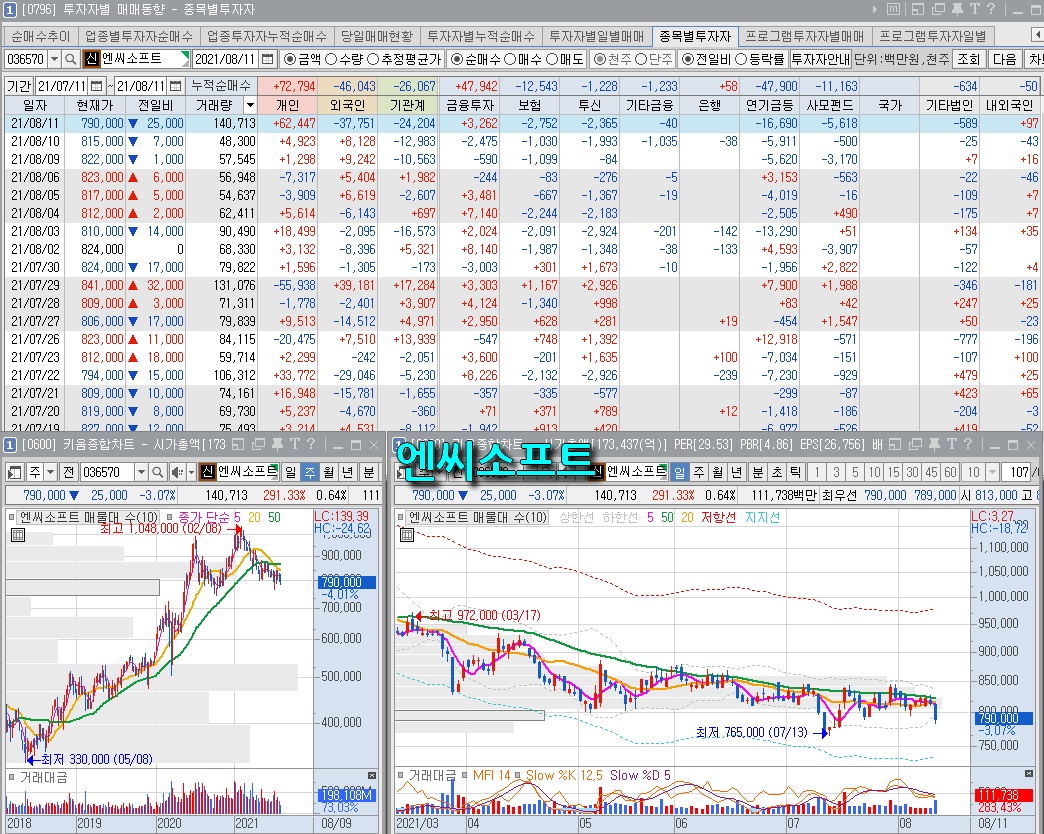
Task: Select 주 weekly period in right chart
Action: click(698, 472)
